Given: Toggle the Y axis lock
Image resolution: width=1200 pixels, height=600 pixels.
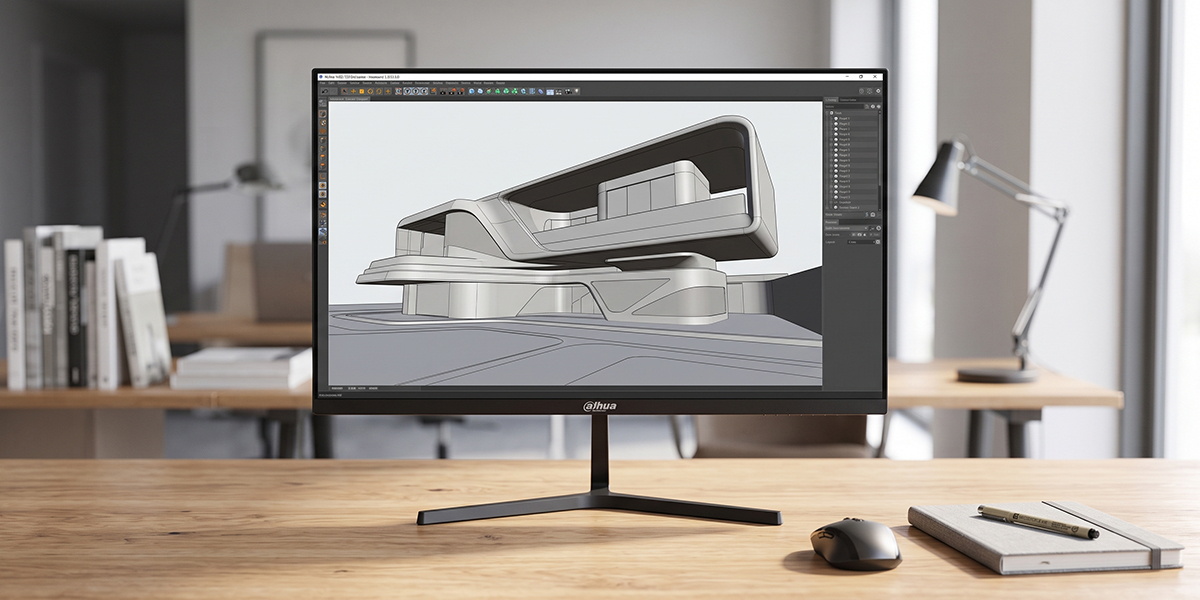Looking at the screenshot, I should [x=416, y=91].
